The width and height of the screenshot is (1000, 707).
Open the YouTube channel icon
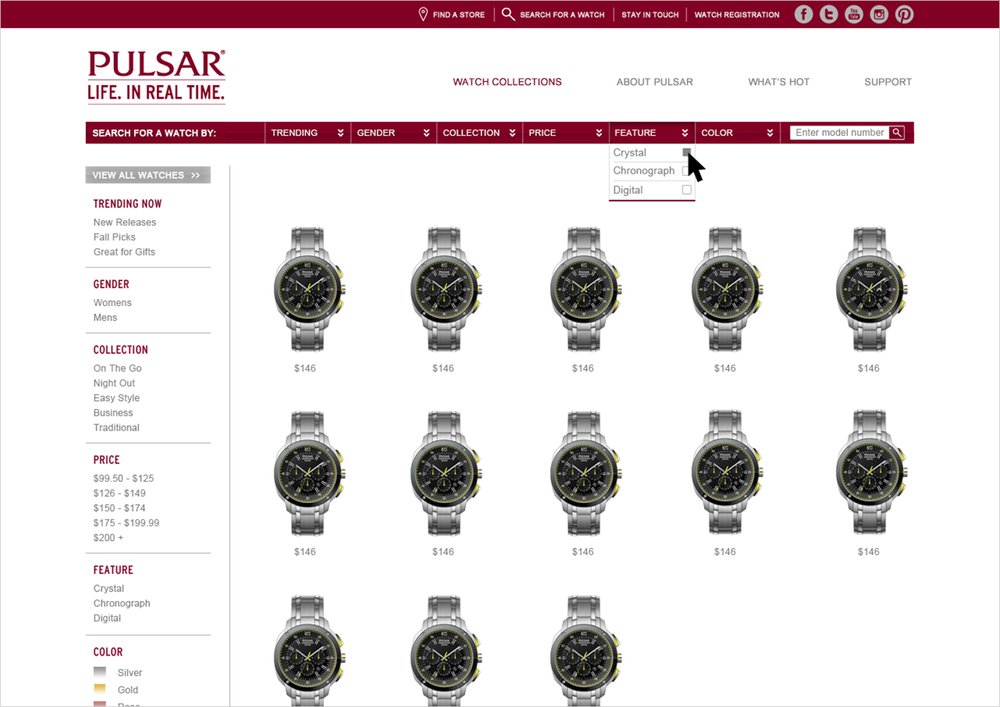[854, 14]
